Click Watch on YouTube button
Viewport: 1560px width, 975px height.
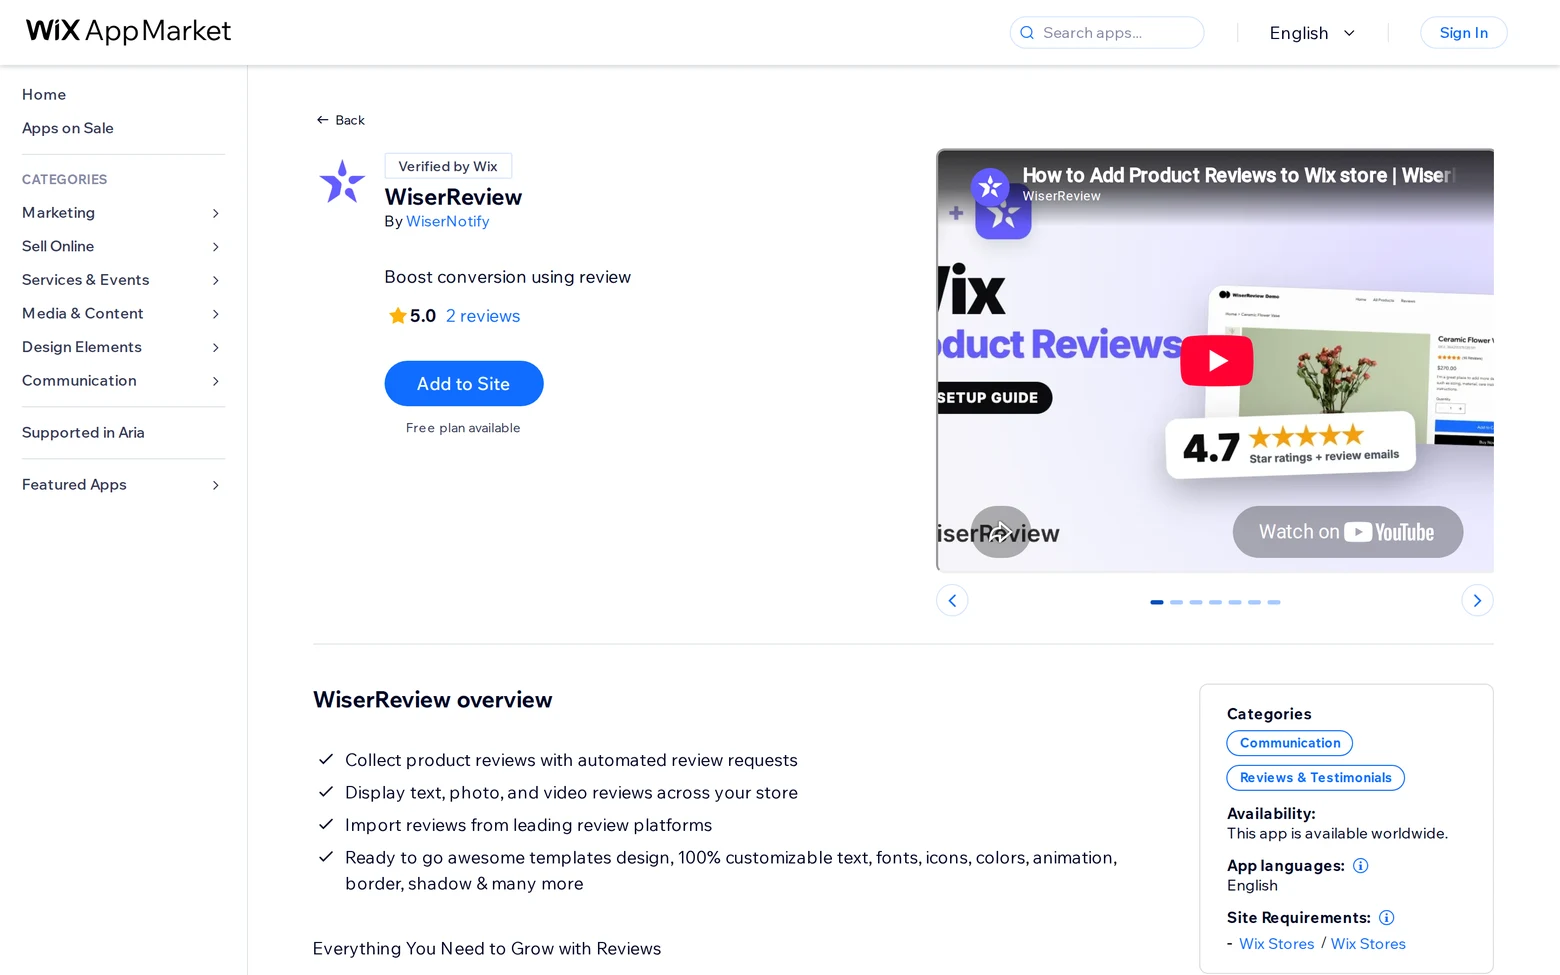[x=1347, y=532]
